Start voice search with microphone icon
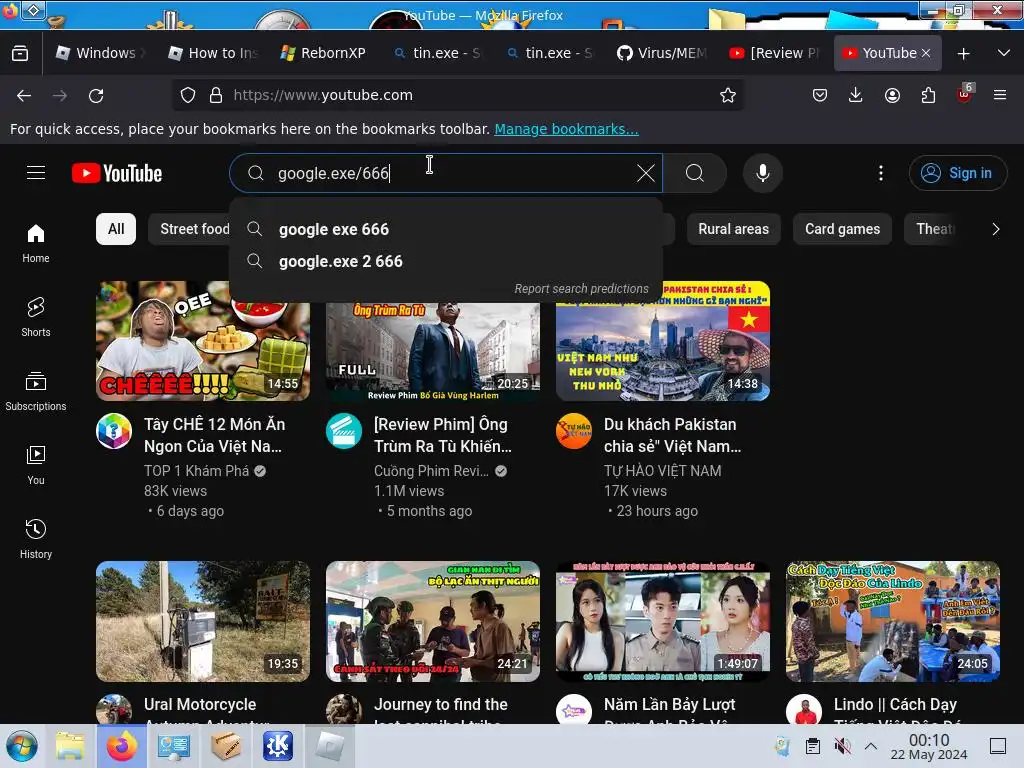 click(762, 173)
